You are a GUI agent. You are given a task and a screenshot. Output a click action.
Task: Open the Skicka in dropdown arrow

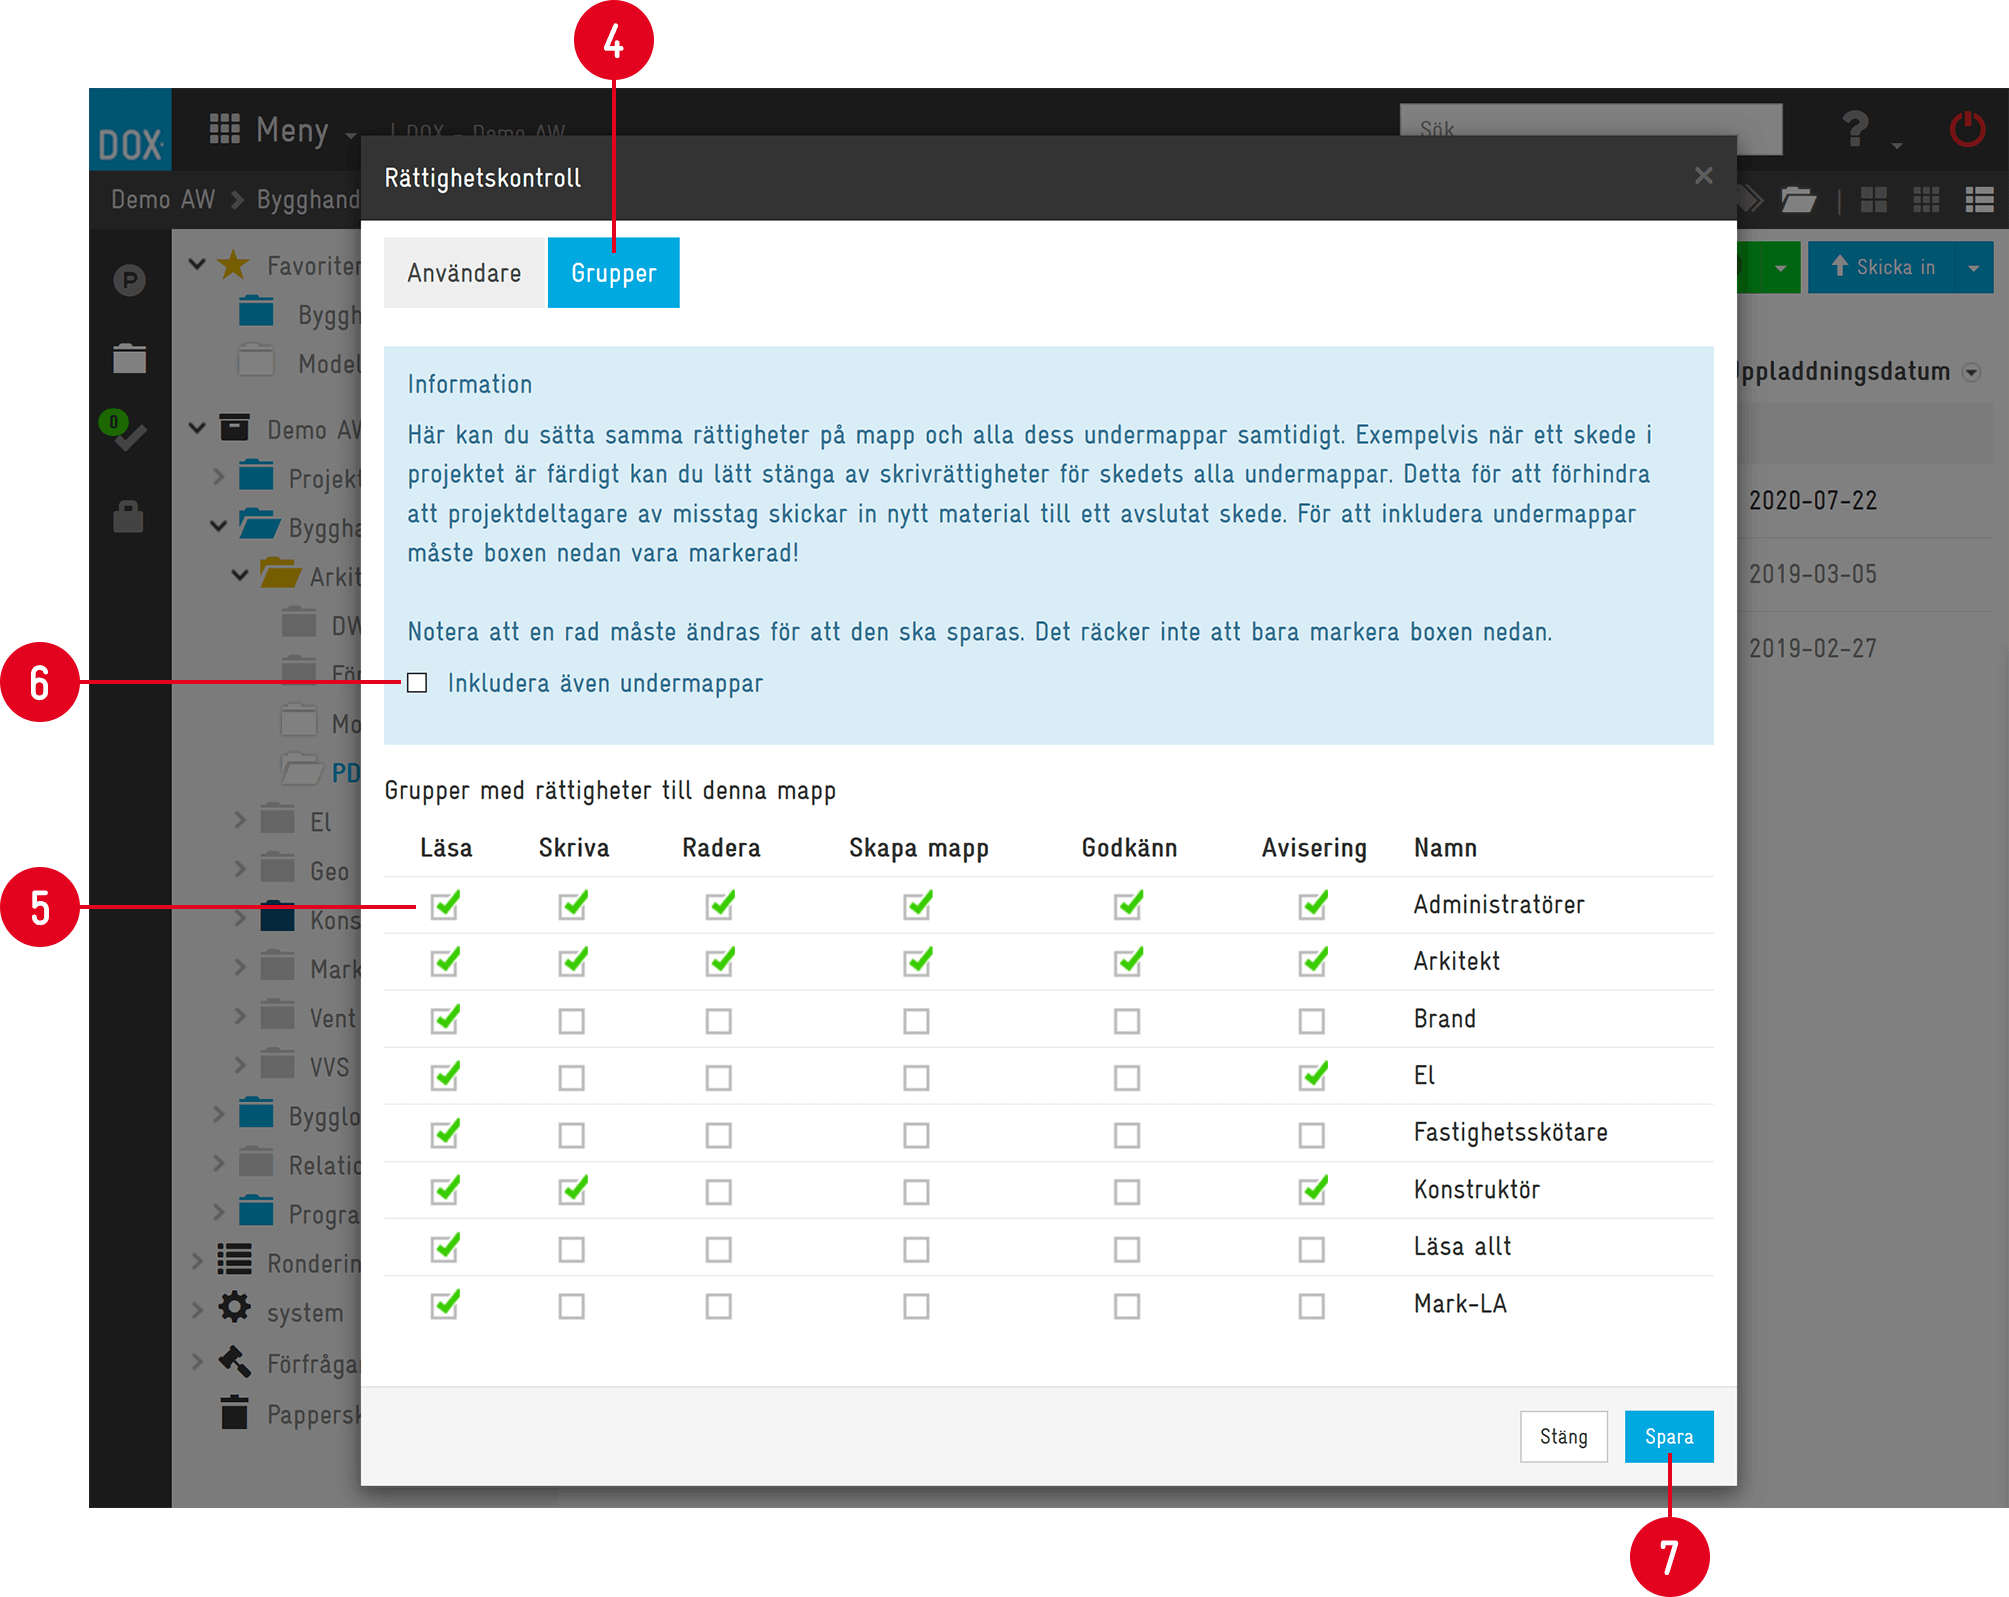pos(1973,268)
